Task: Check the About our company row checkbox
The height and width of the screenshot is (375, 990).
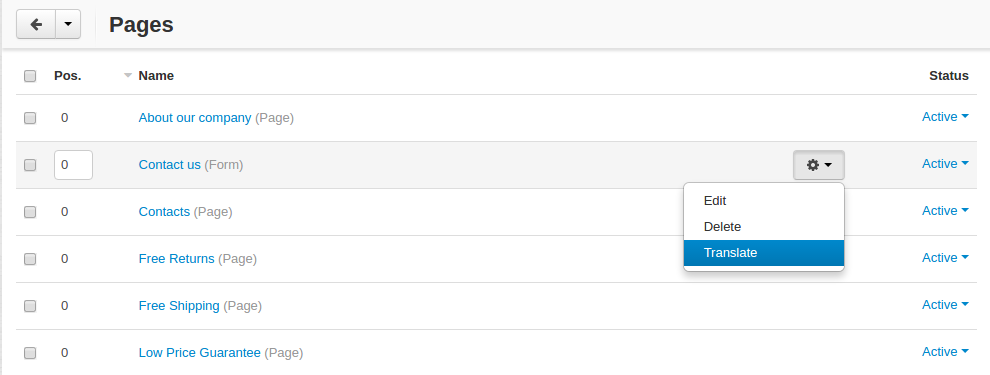Action: (x=30, y=118)
